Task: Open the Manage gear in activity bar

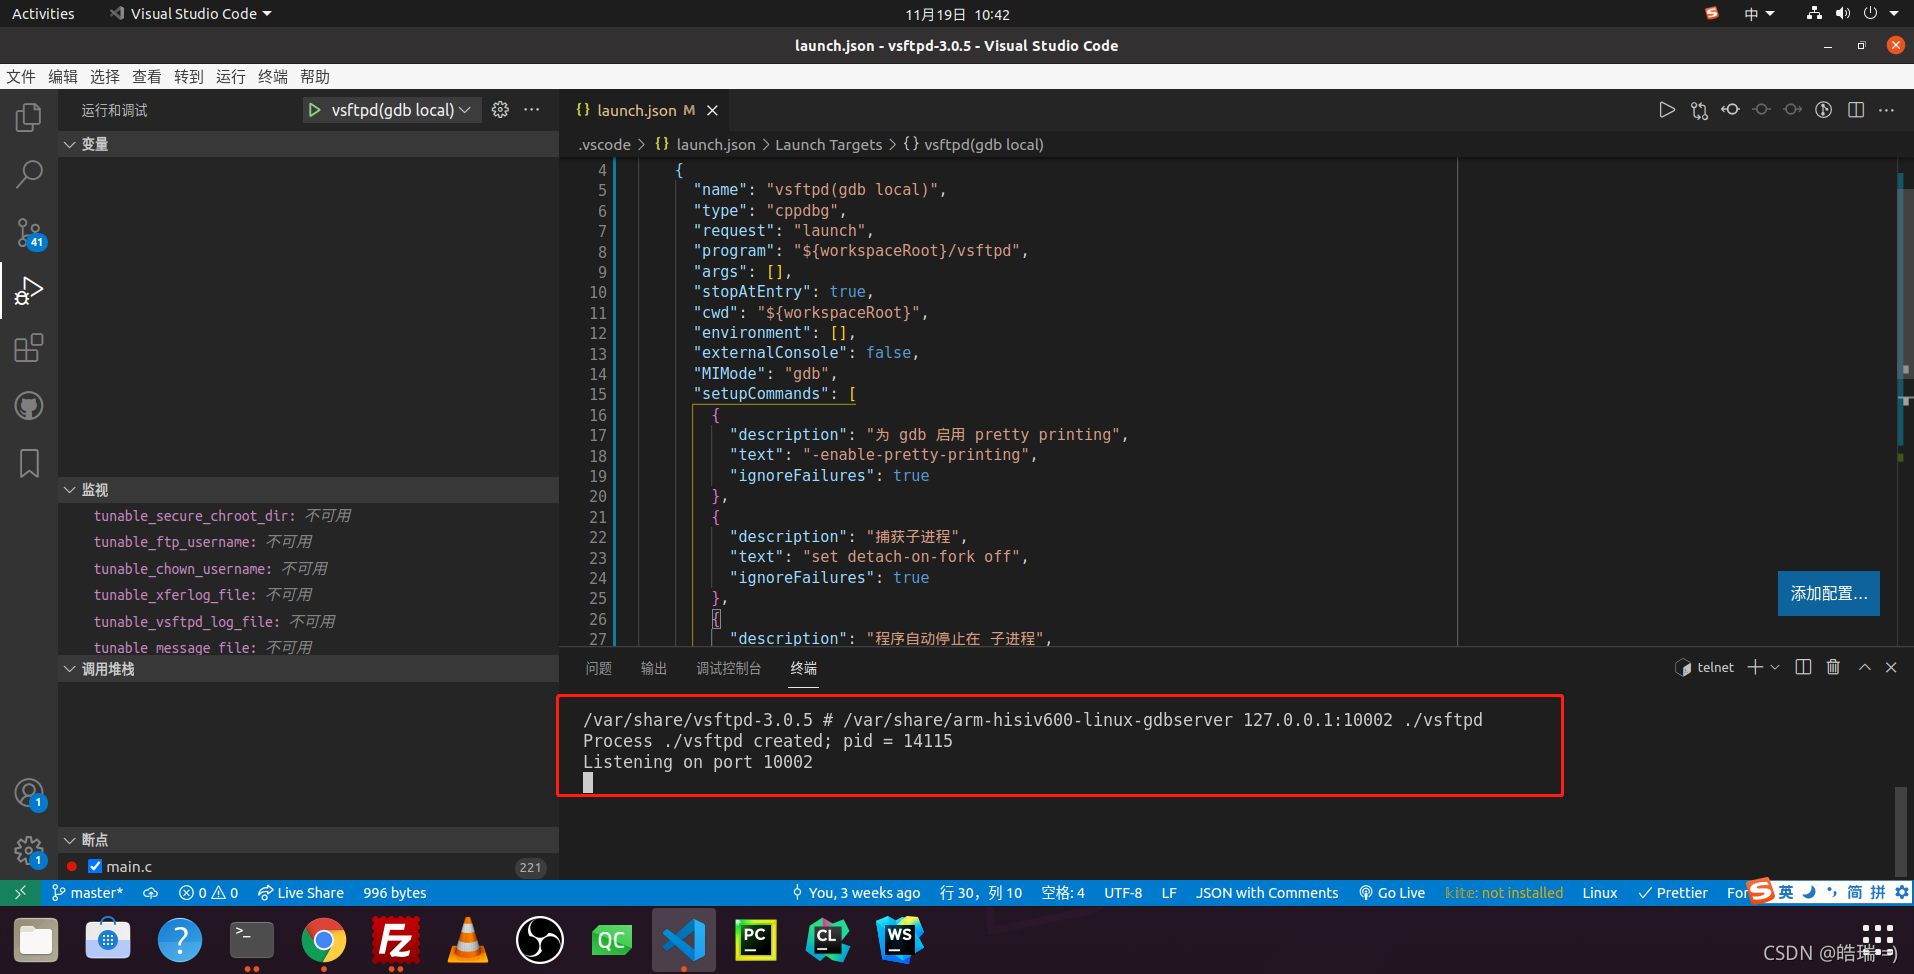Action: click(x=29, y=852)
